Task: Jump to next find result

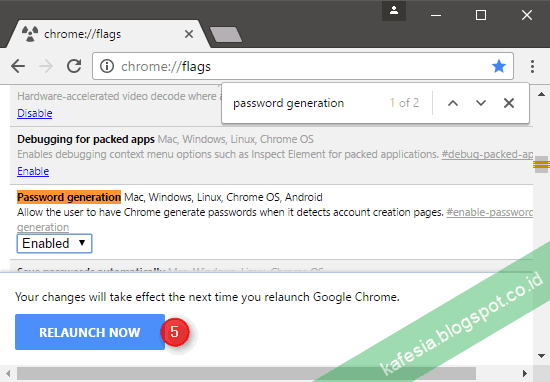Action: [481, 103]
